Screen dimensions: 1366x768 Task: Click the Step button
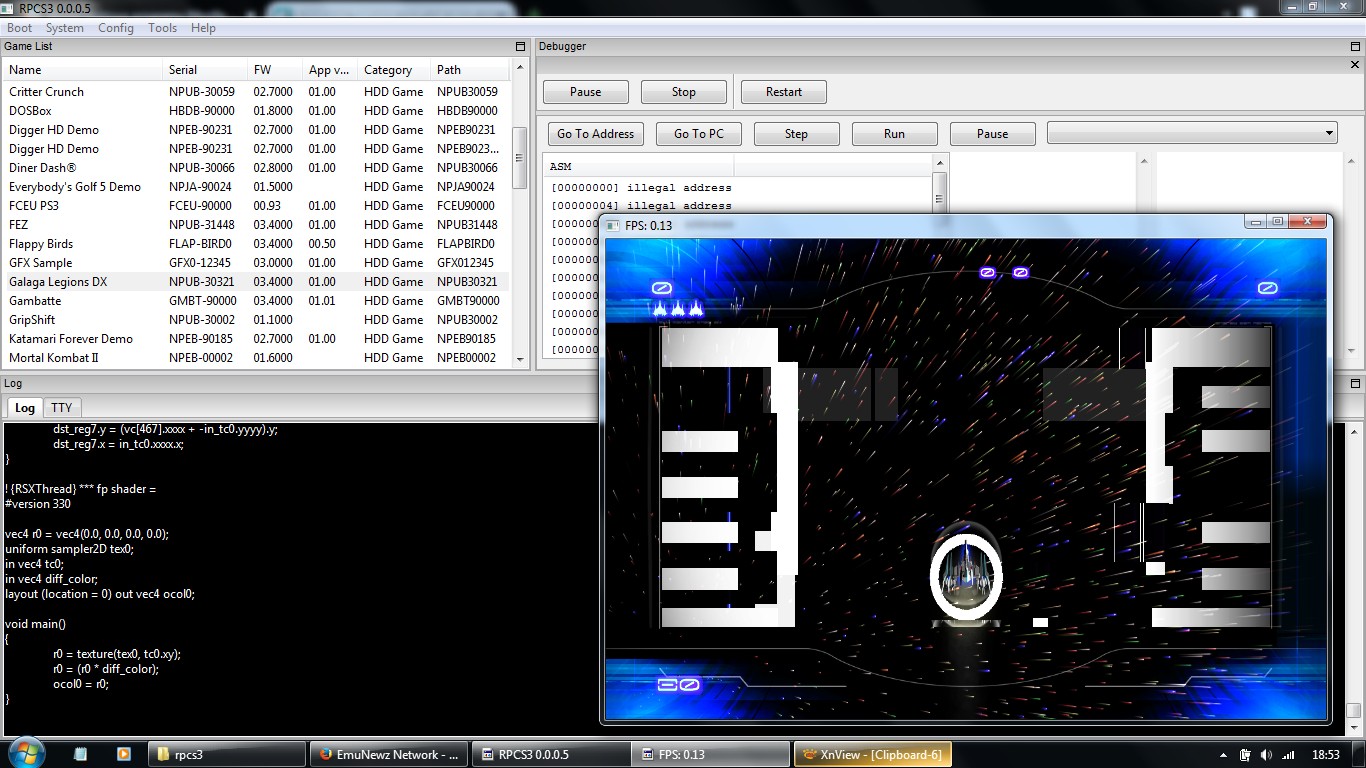[797, 134]
